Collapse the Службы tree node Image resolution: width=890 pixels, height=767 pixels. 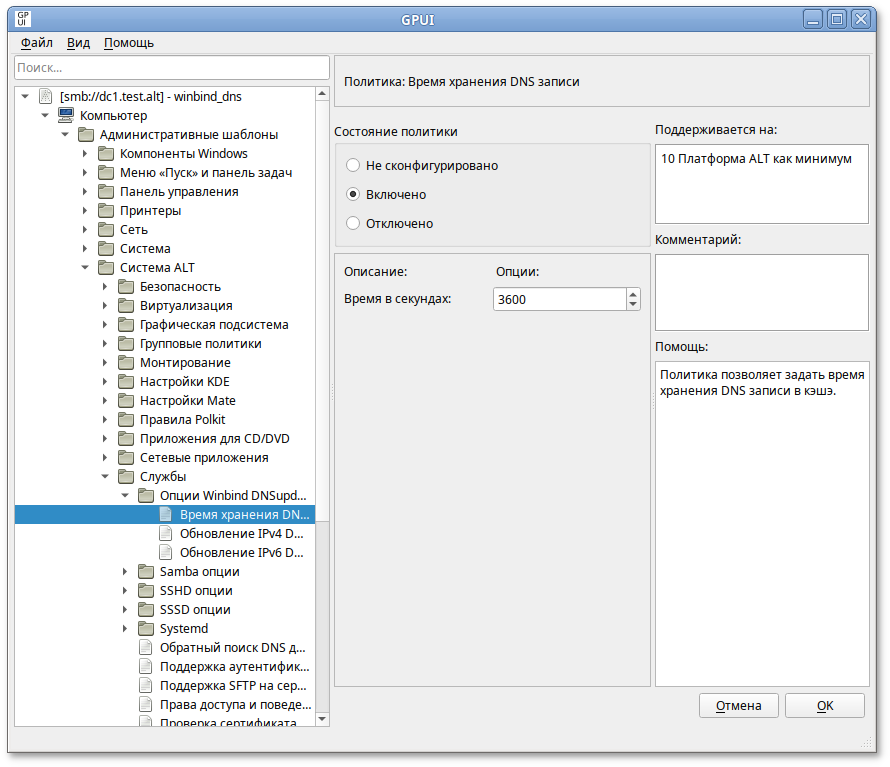tap(105, 477)
